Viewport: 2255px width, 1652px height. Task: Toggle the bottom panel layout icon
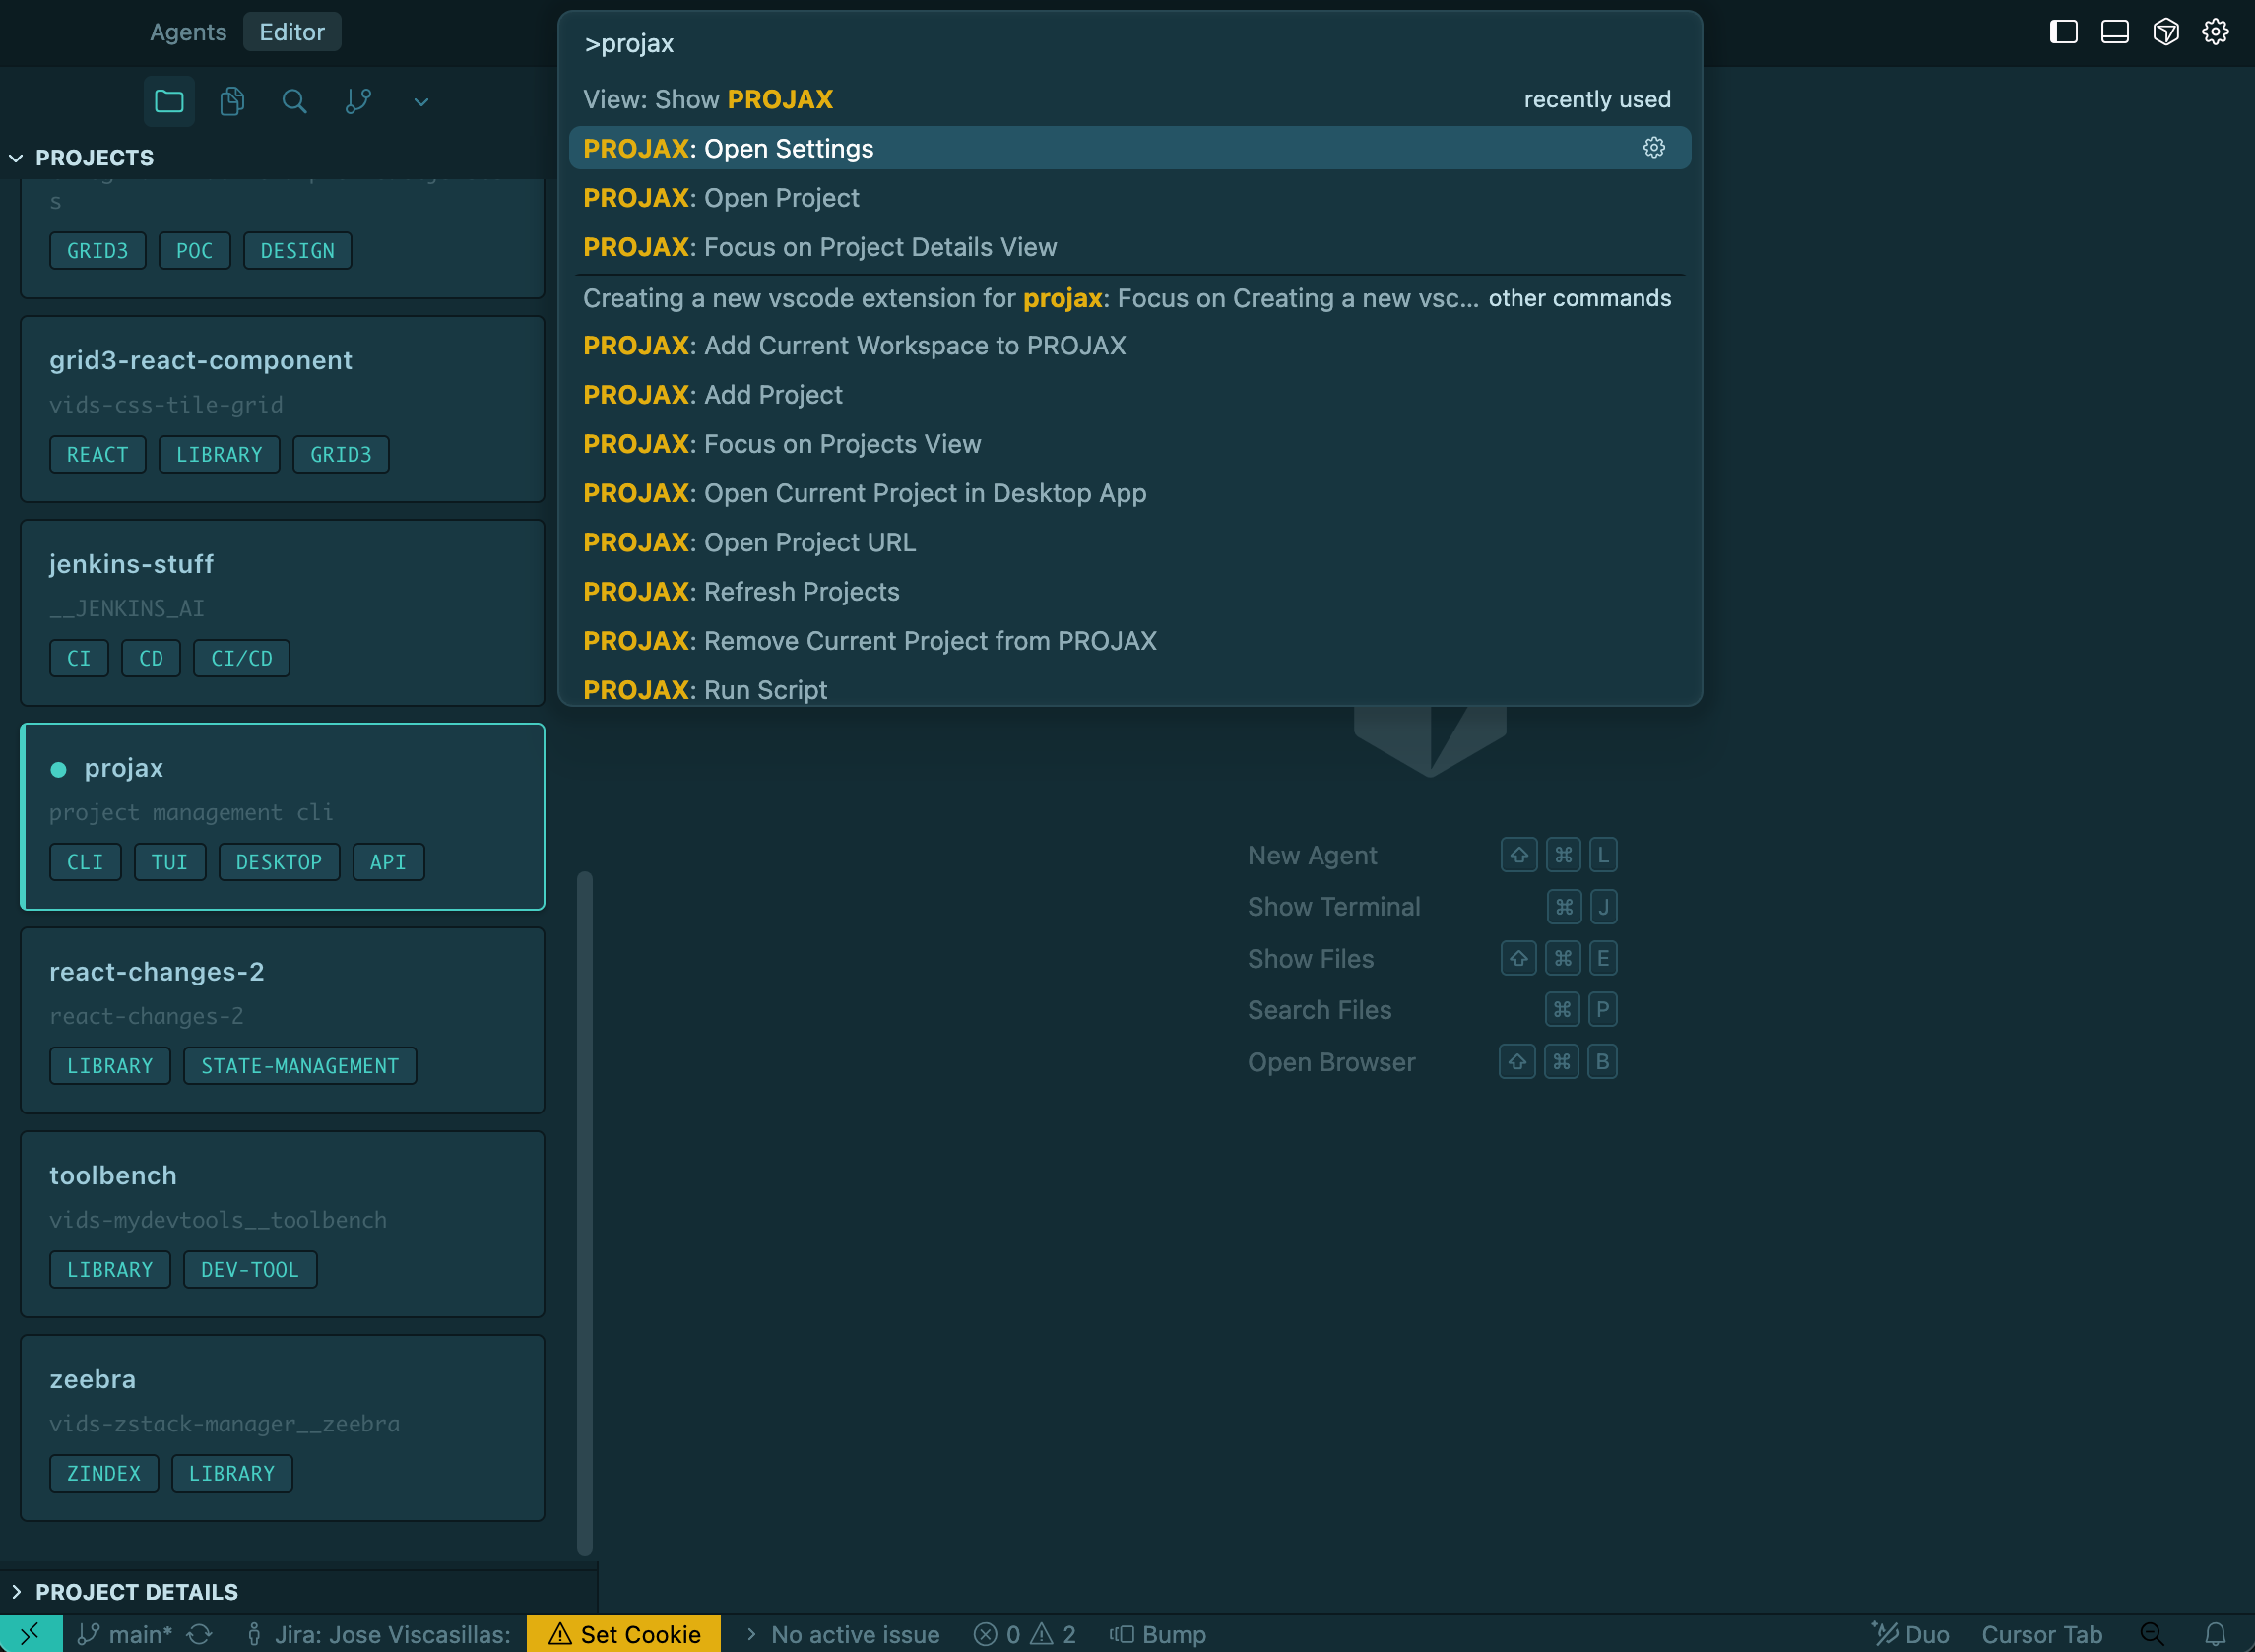tap(2114, 32)
